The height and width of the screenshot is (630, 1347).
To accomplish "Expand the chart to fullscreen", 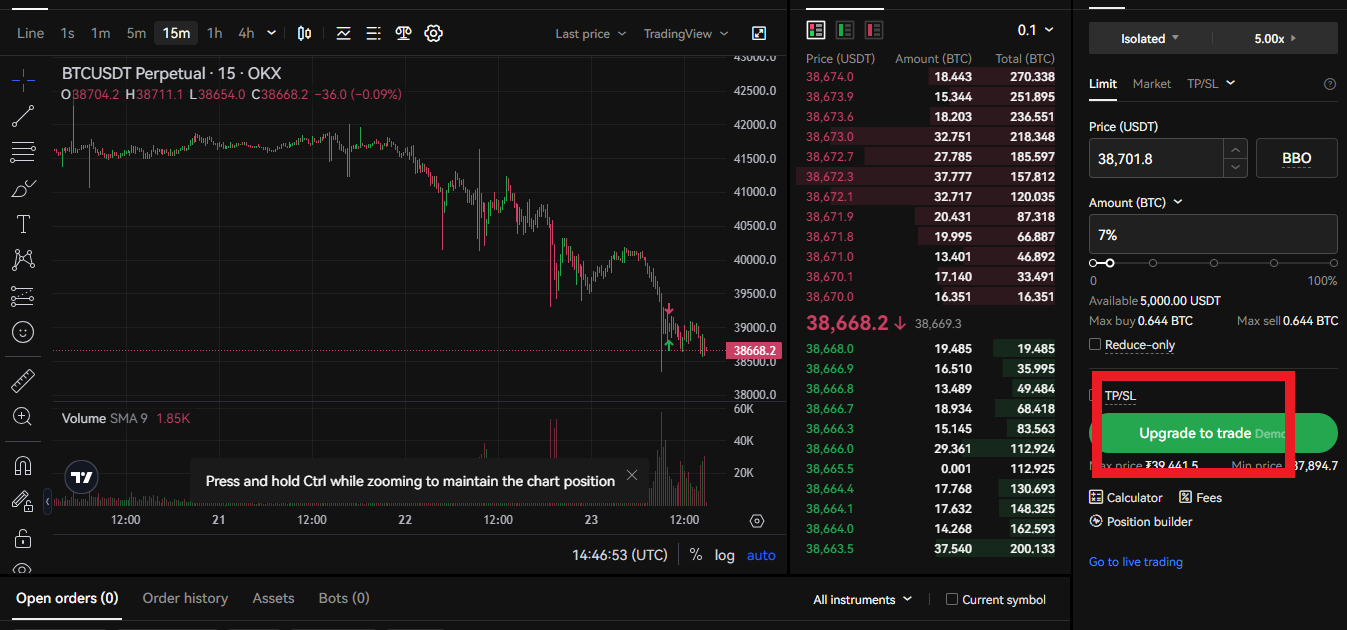I will coord(759,33).
